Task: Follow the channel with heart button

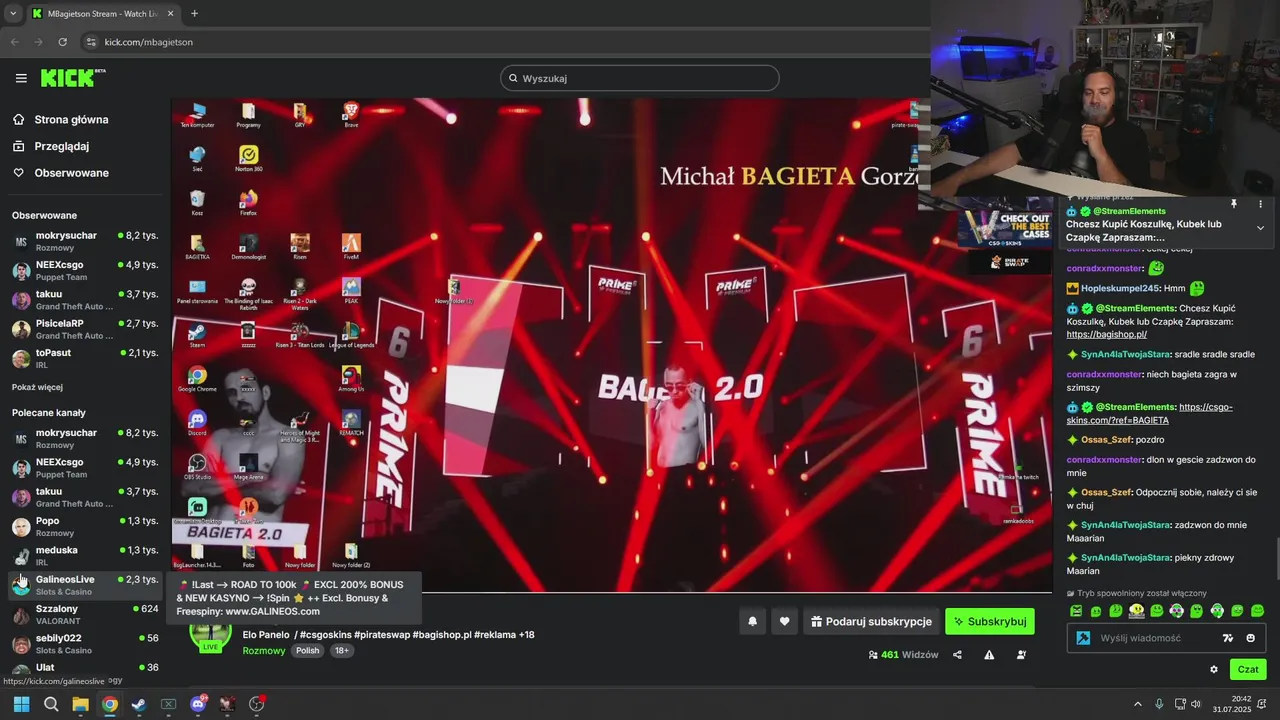Action: point(784,621)
